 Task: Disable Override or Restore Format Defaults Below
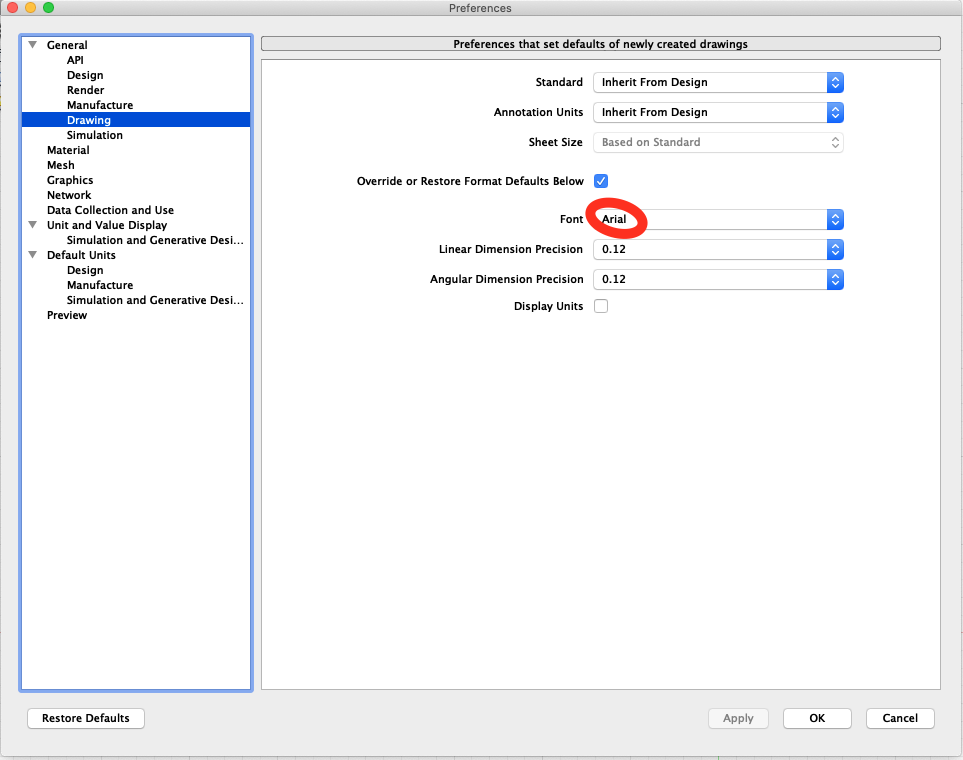click(x=600, y=181)
